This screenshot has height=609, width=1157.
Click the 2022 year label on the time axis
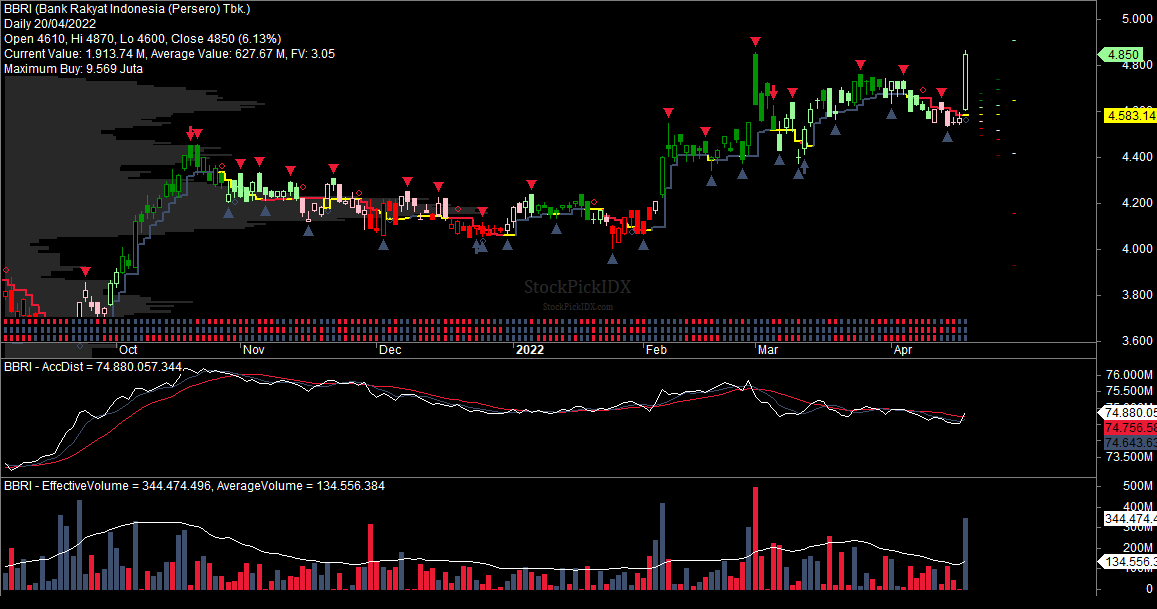530,350
